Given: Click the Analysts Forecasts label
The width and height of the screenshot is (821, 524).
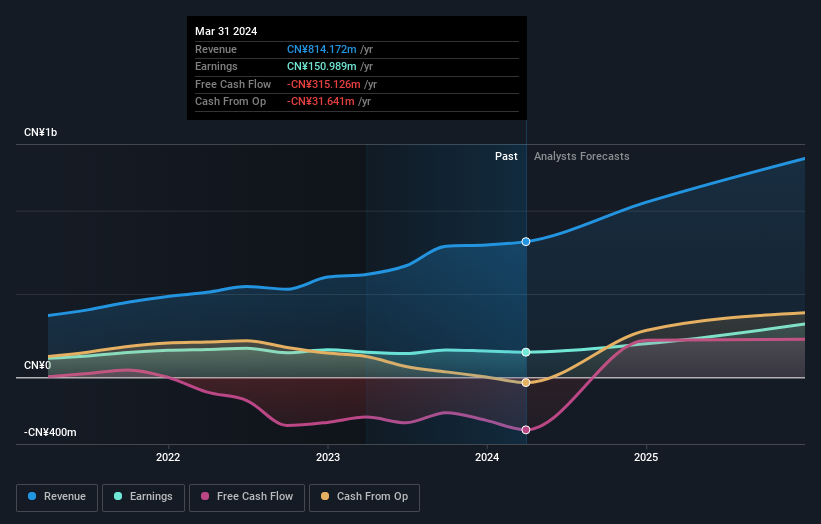Looking at the screenshot, I should (x=581, y=156).
